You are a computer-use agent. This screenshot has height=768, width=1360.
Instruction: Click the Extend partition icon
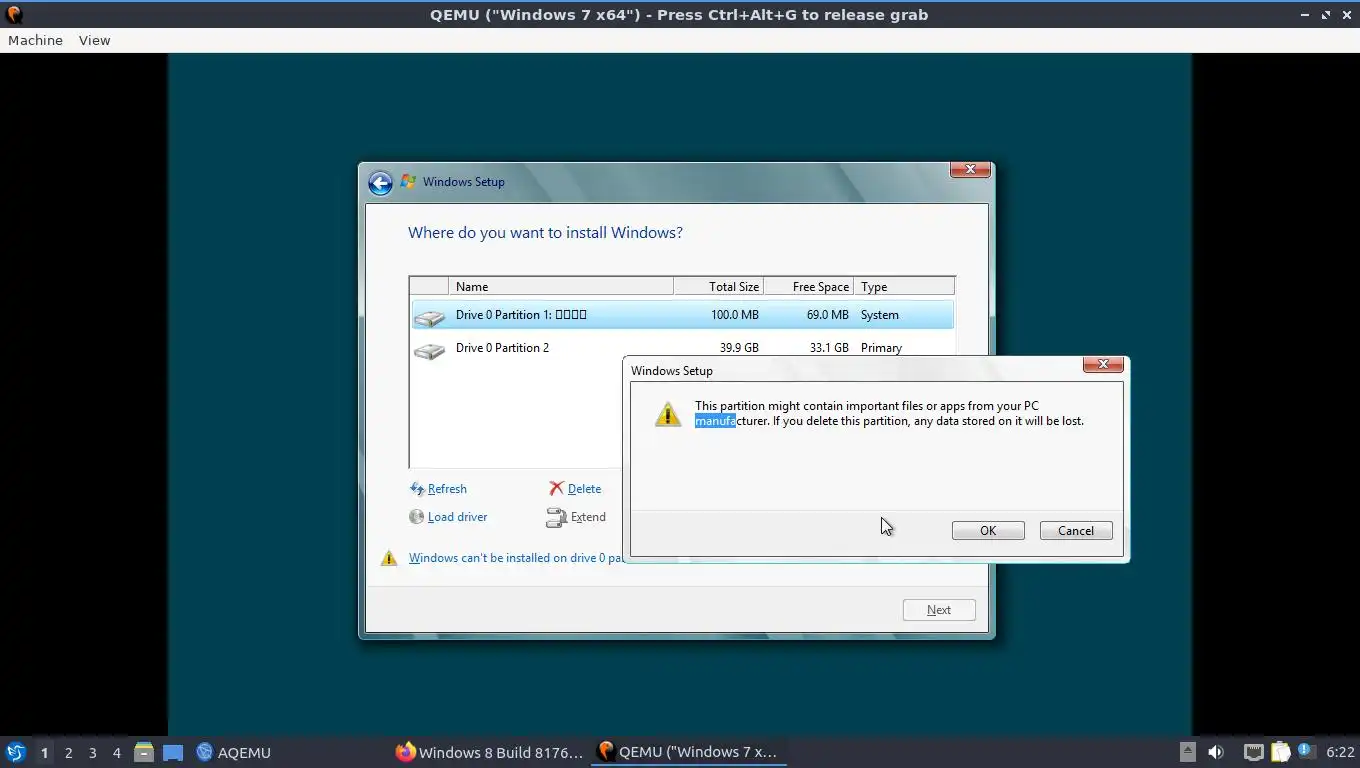click(x=556, y=517)
